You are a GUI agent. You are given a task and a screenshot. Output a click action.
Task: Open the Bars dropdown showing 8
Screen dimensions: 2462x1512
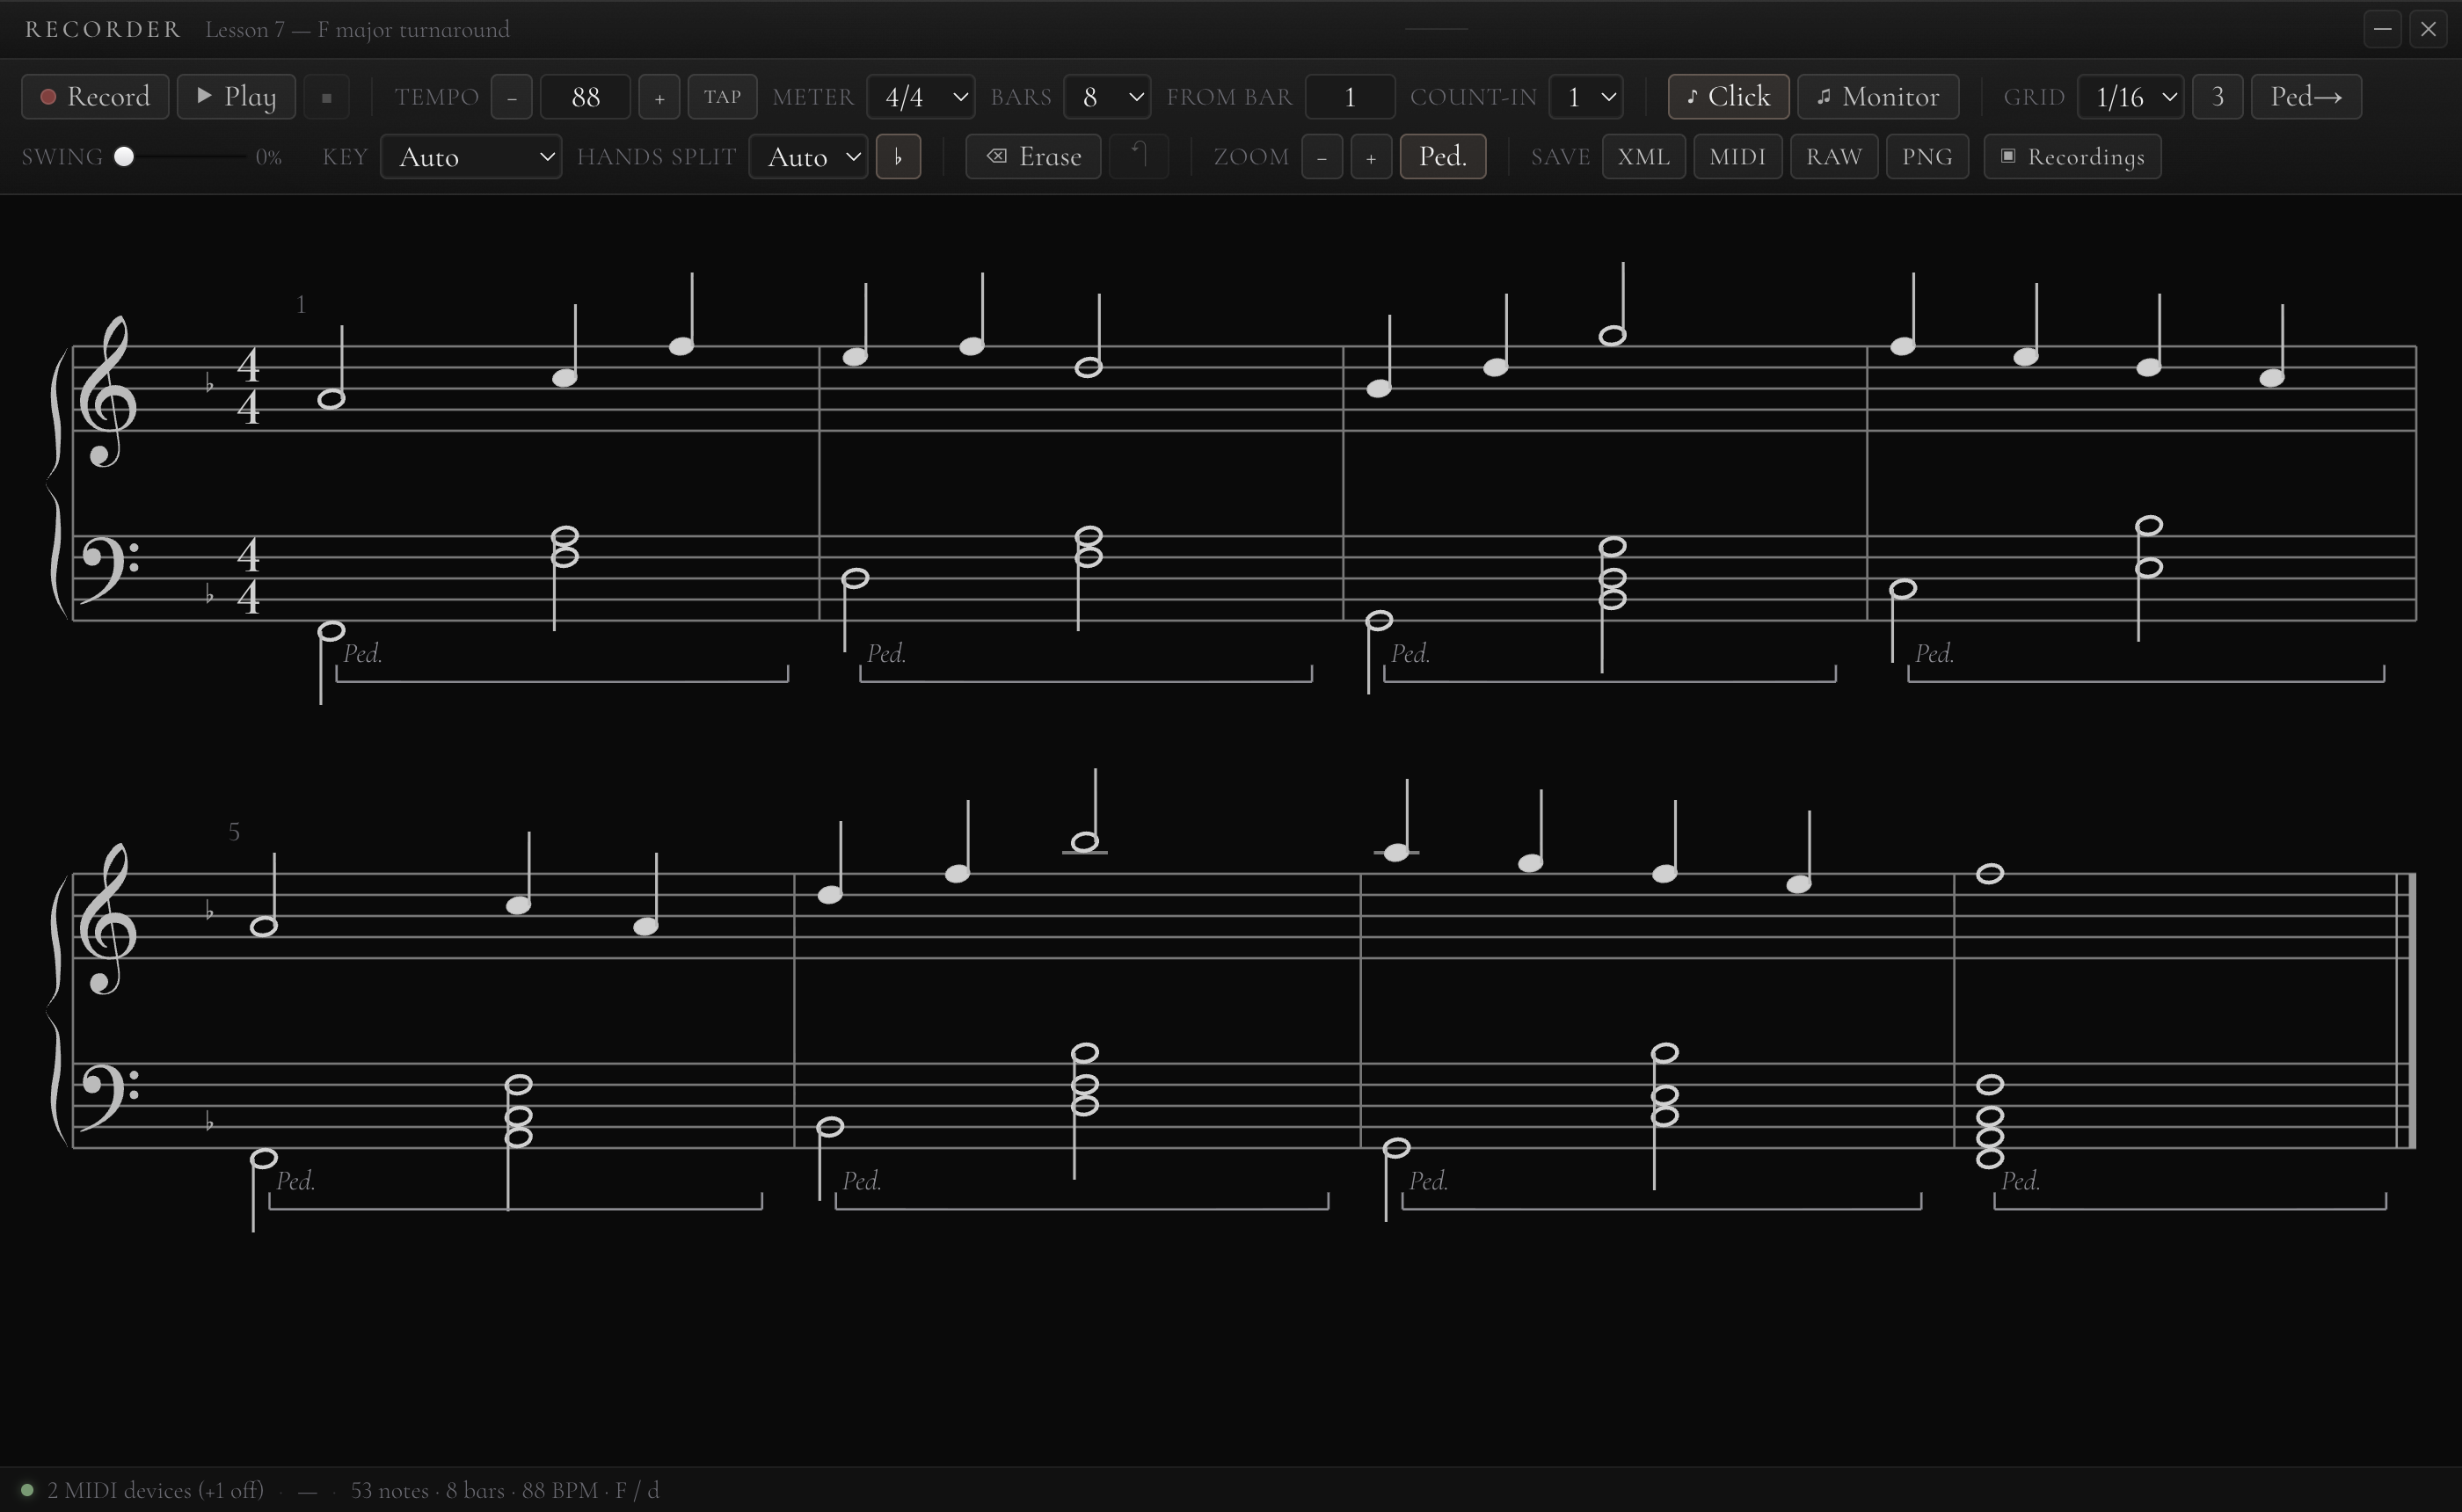pos(1107,97)
